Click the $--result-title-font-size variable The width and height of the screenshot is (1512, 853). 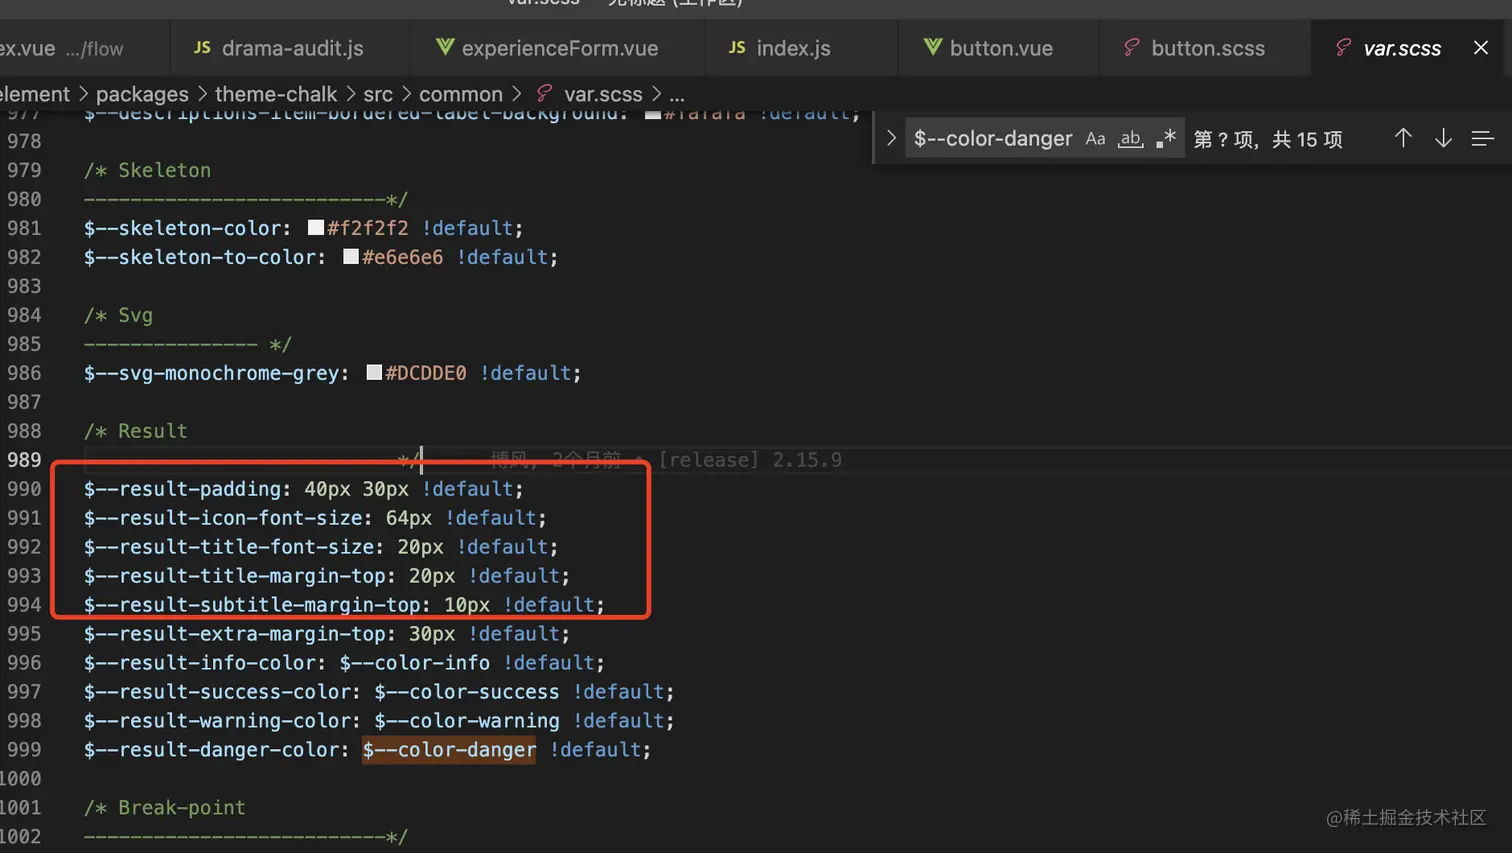[x=228, y=547]
